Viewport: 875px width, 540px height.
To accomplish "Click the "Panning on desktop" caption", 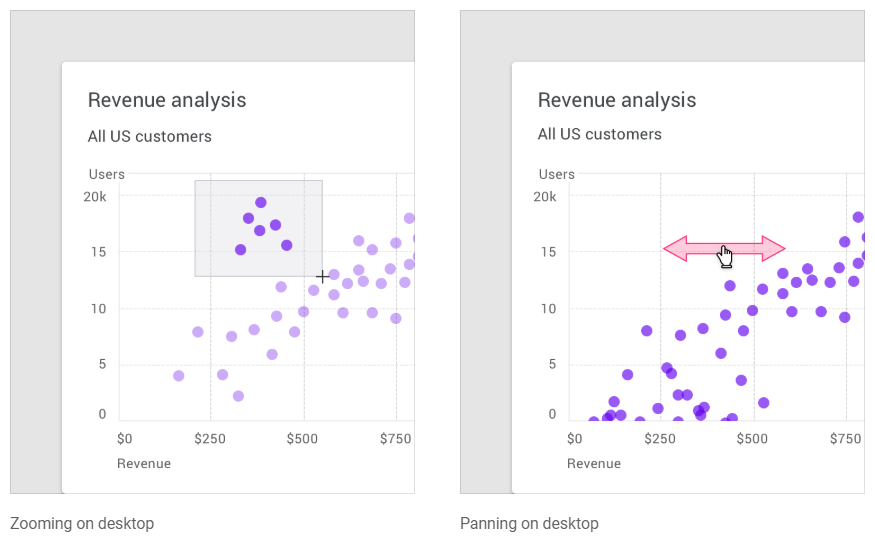I will tap(529, 523).
